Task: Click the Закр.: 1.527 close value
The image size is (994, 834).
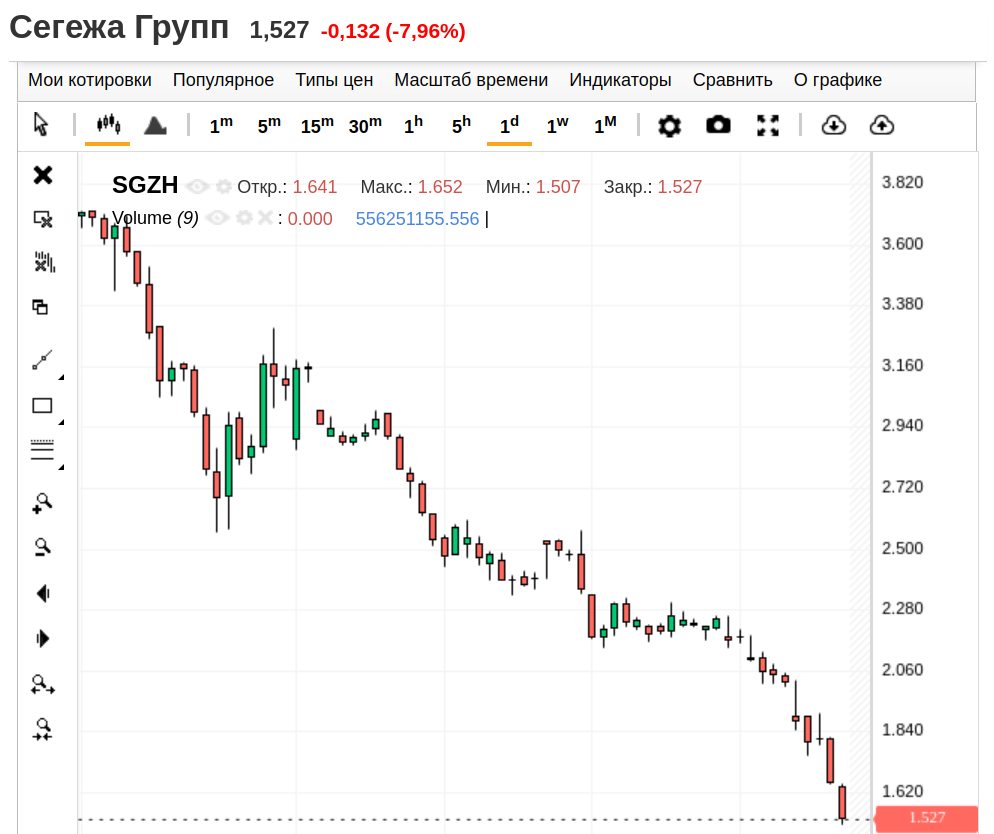Action: [653, 187]
